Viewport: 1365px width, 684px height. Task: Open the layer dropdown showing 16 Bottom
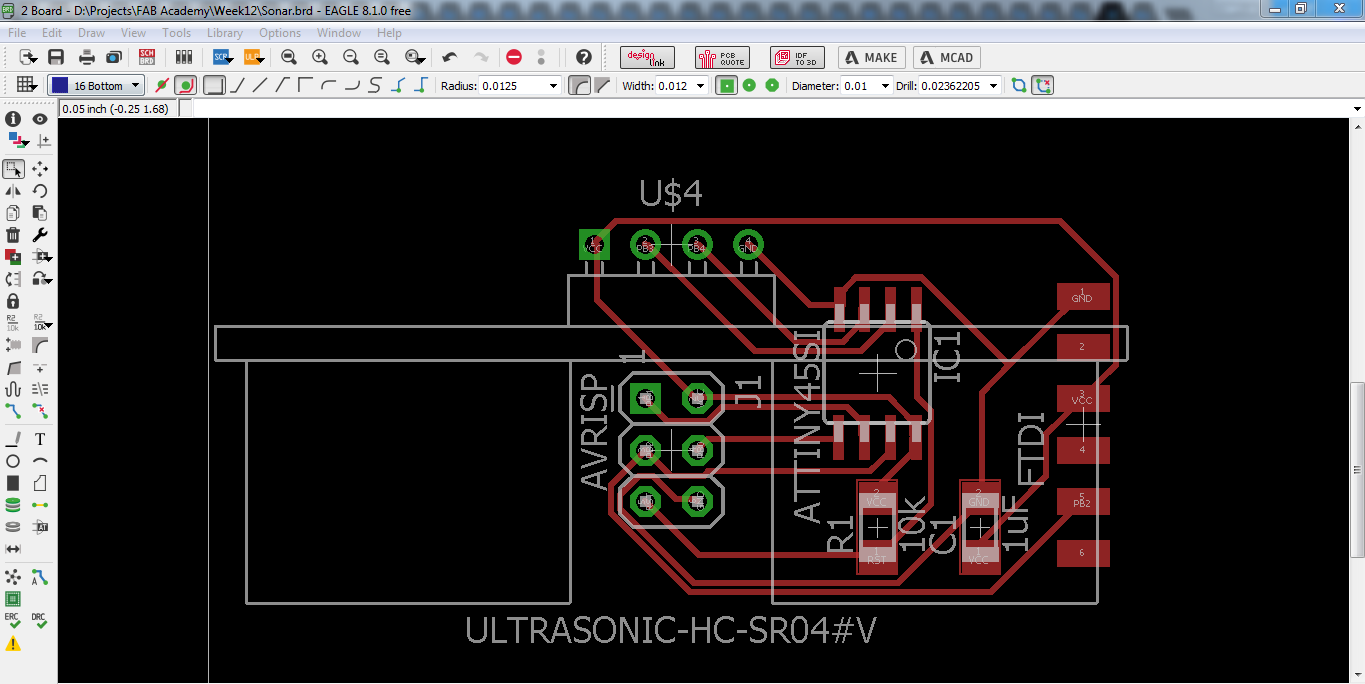coord(96,86)
